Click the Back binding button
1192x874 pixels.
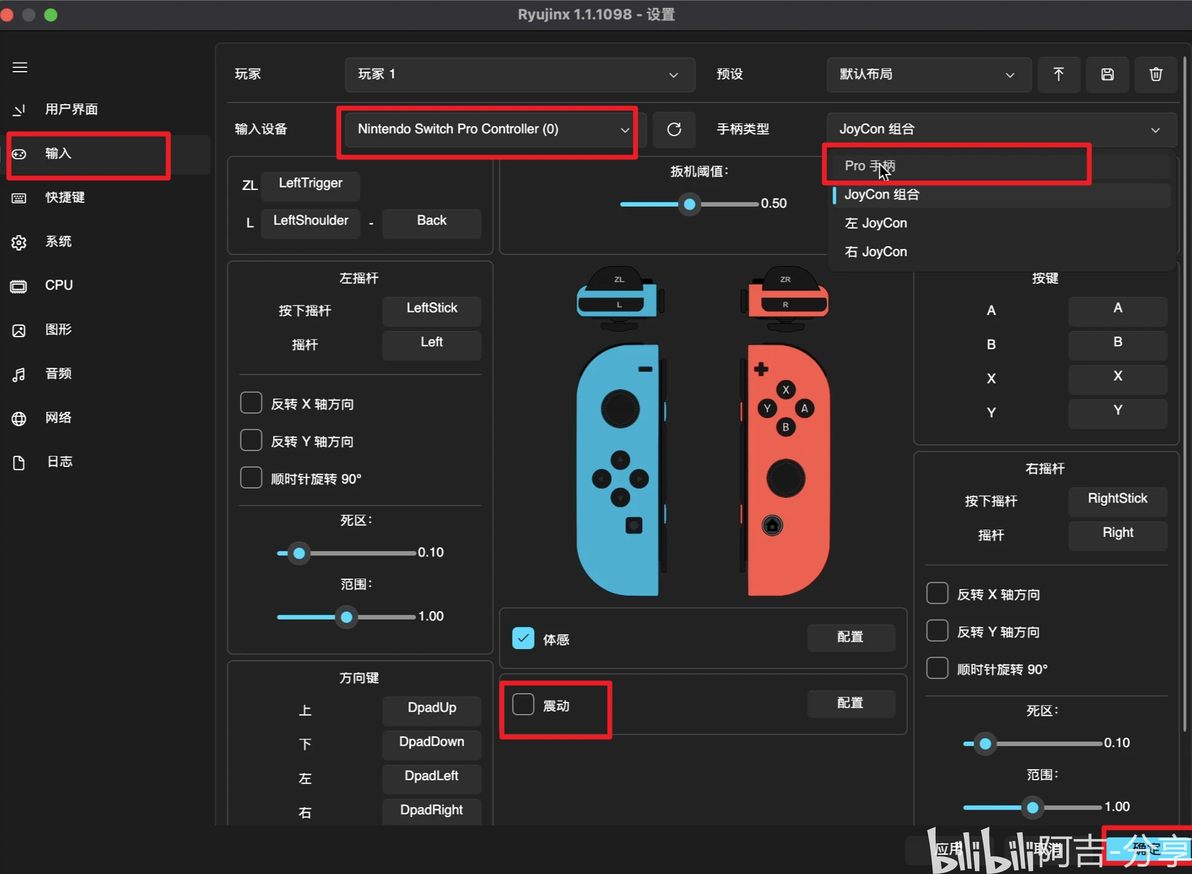pyautogui.click(x=432, y=222)
